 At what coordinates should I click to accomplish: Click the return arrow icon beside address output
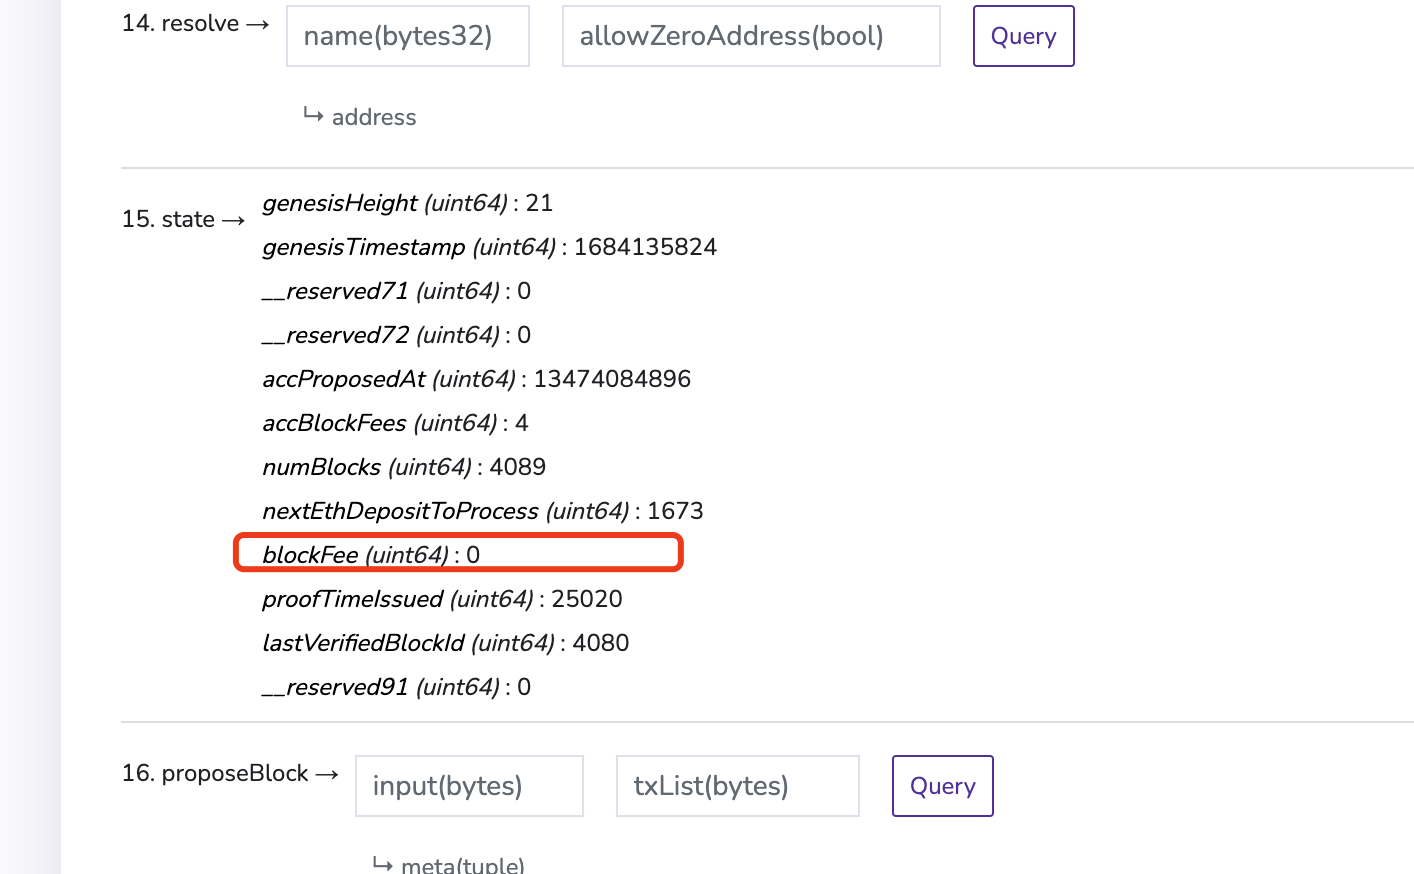[x=313, y=116]
